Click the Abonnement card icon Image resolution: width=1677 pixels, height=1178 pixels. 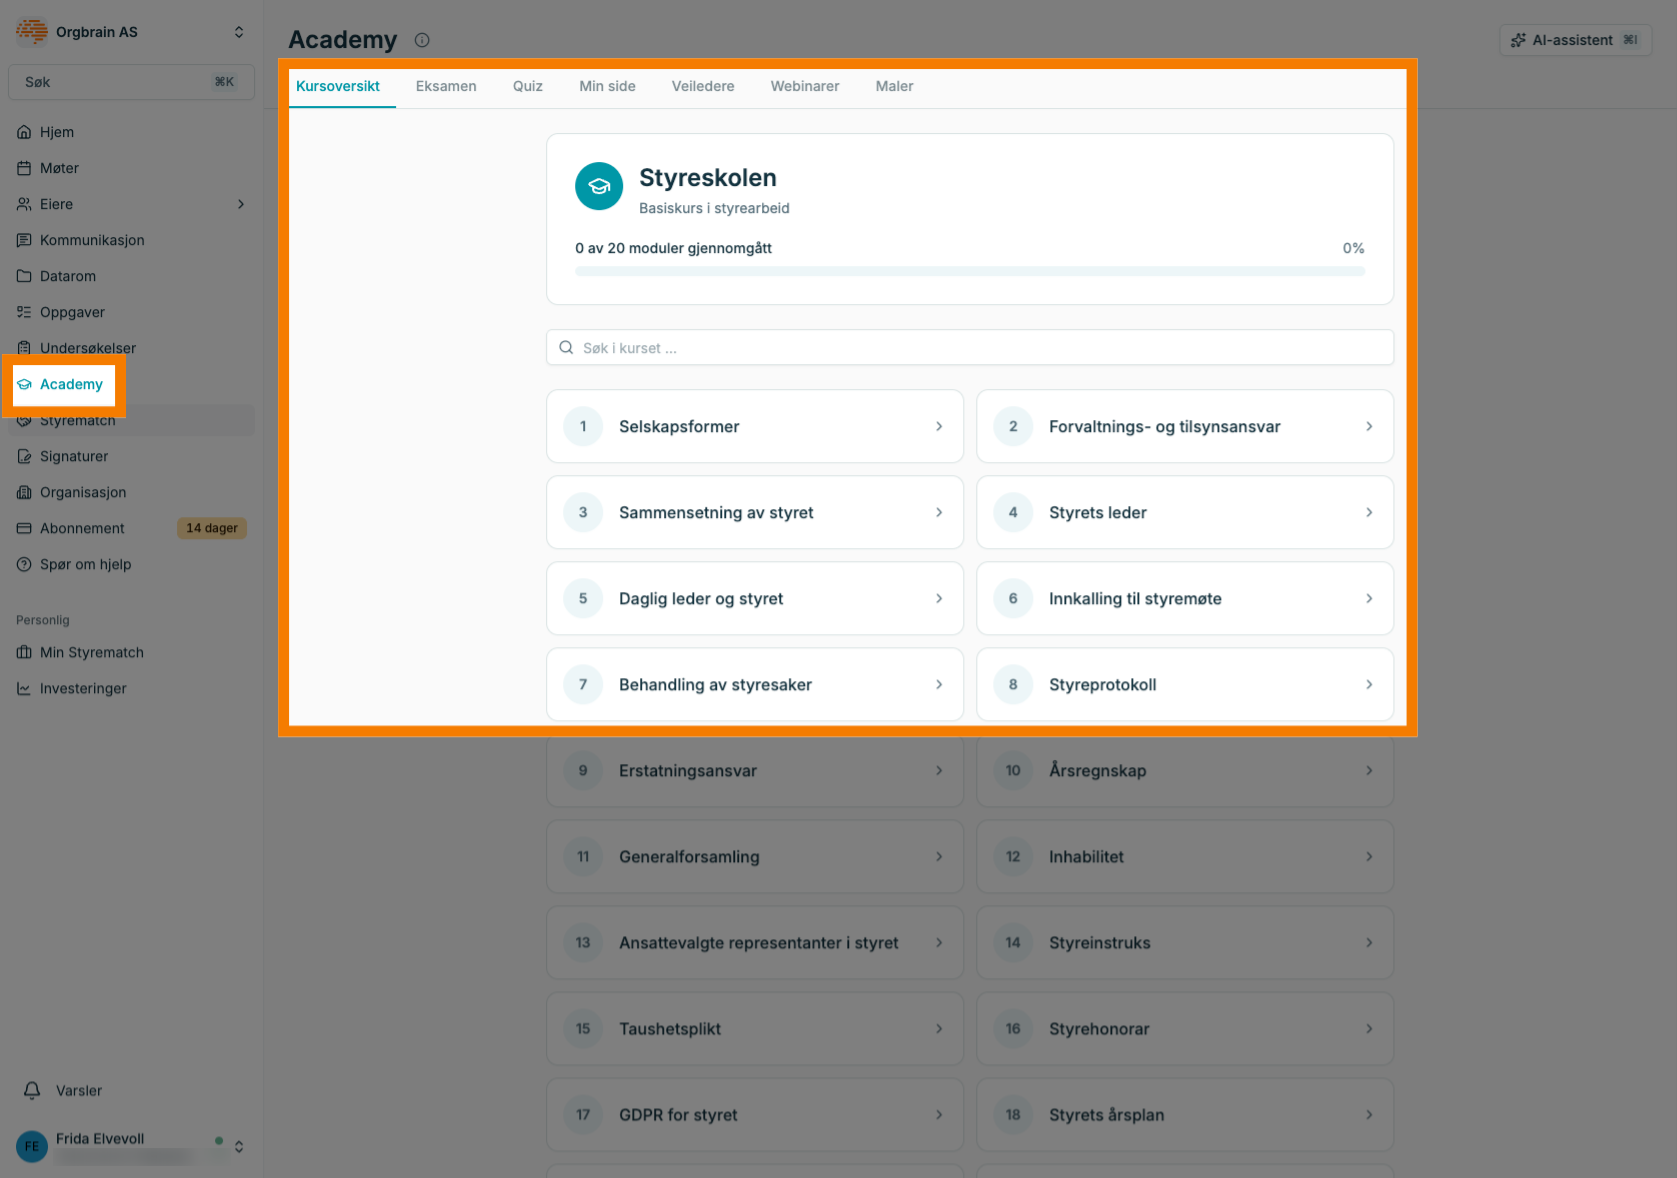point(24,528)
